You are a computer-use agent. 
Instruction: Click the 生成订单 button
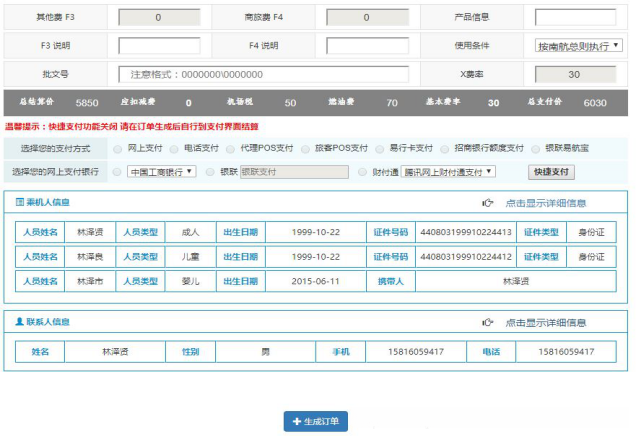point(316,421)
